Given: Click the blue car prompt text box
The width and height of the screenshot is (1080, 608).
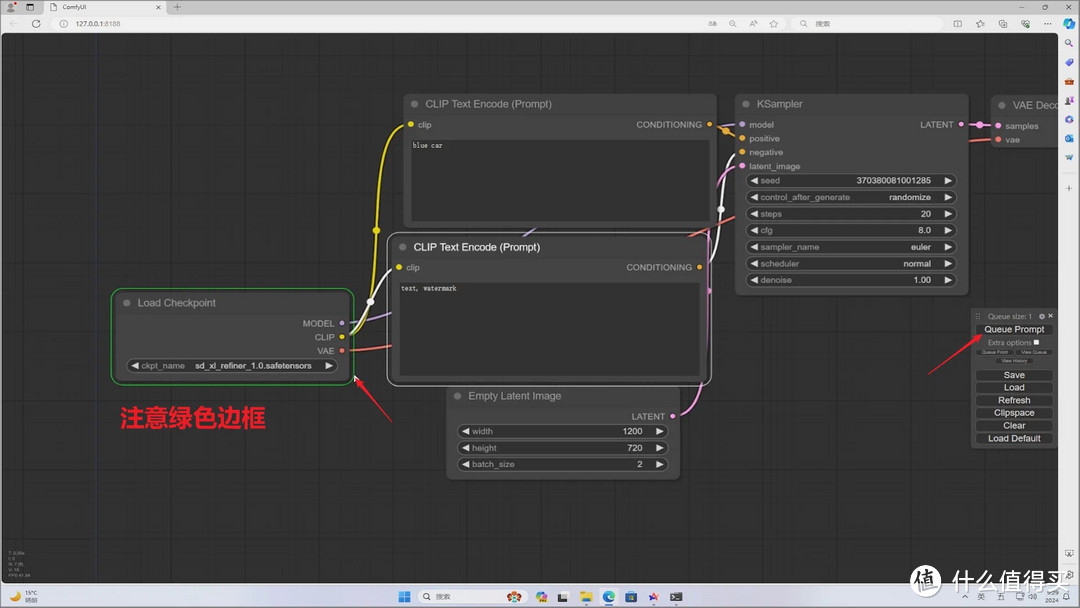Looking at the screenshot, I should click(560, 180).
